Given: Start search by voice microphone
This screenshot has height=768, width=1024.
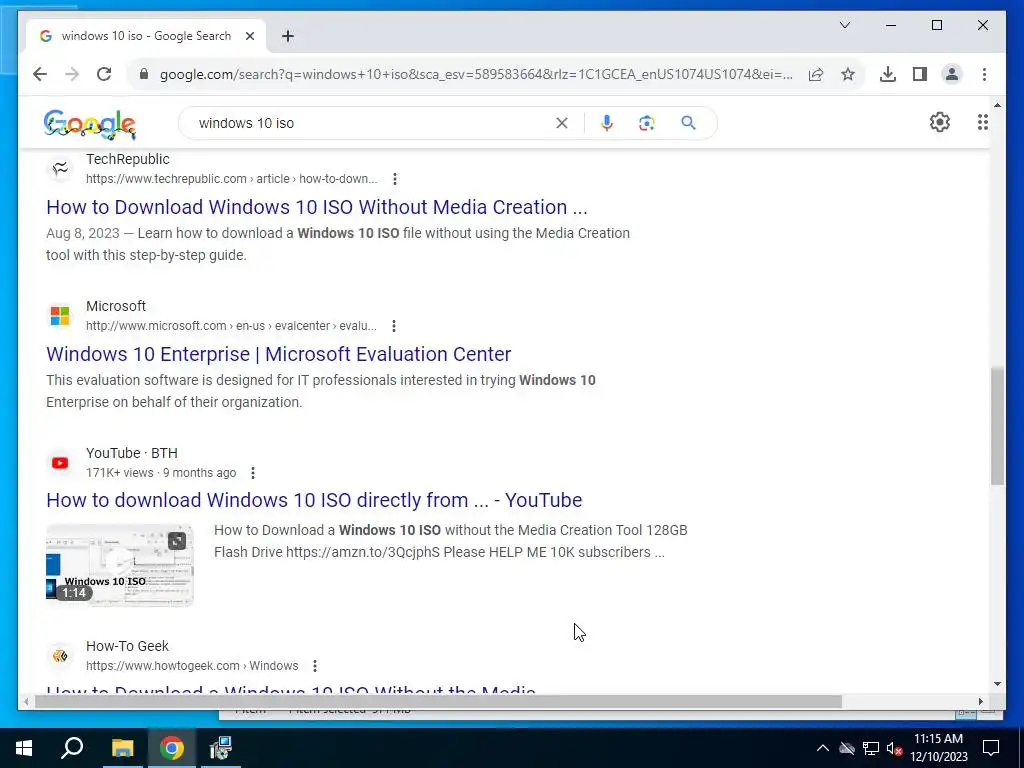Looking at the screenshot, I should (607, 123).
